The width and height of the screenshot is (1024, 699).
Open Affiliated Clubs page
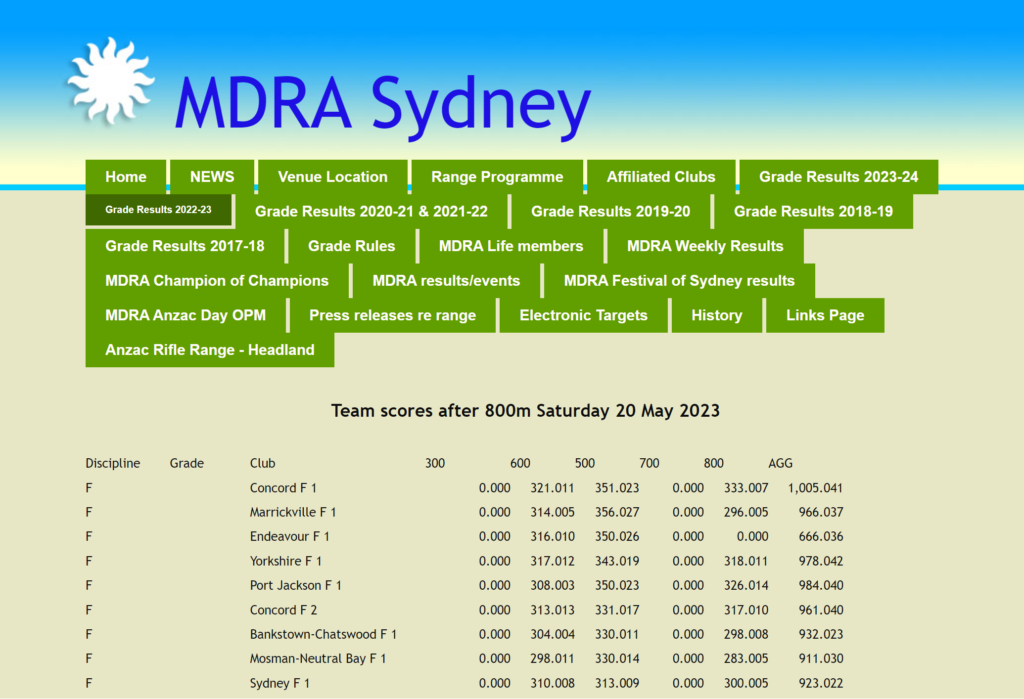point(661,177)
